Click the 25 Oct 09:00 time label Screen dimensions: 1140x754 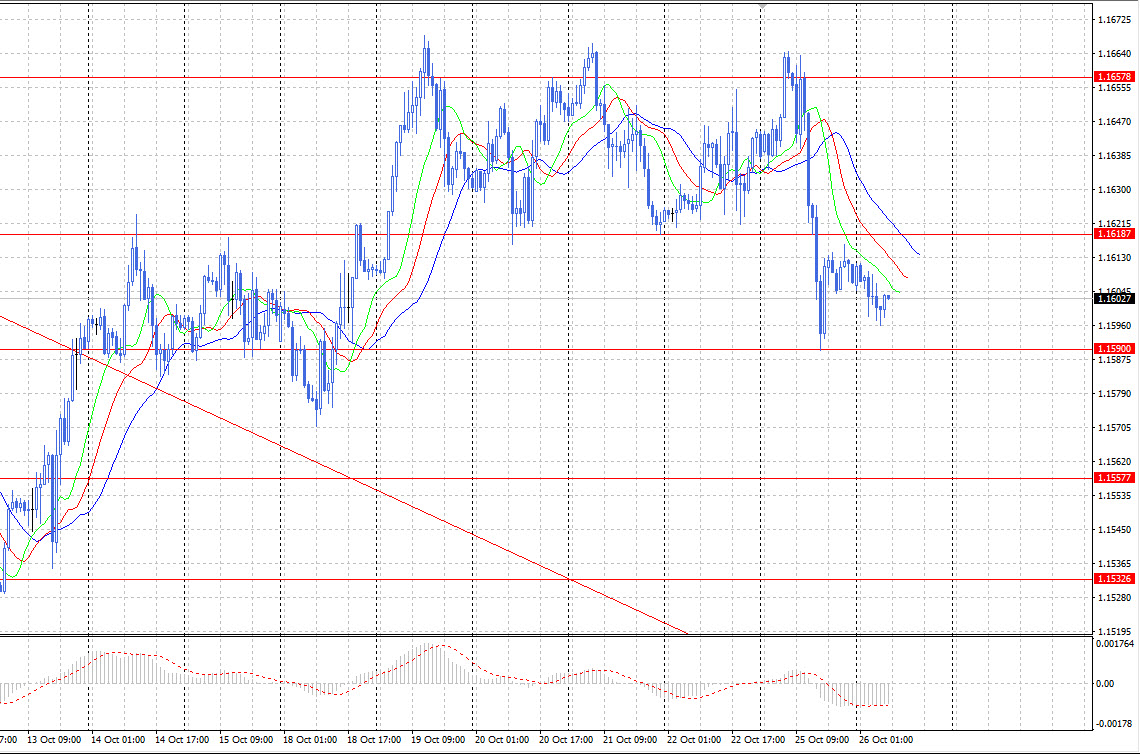click(822, 739)
